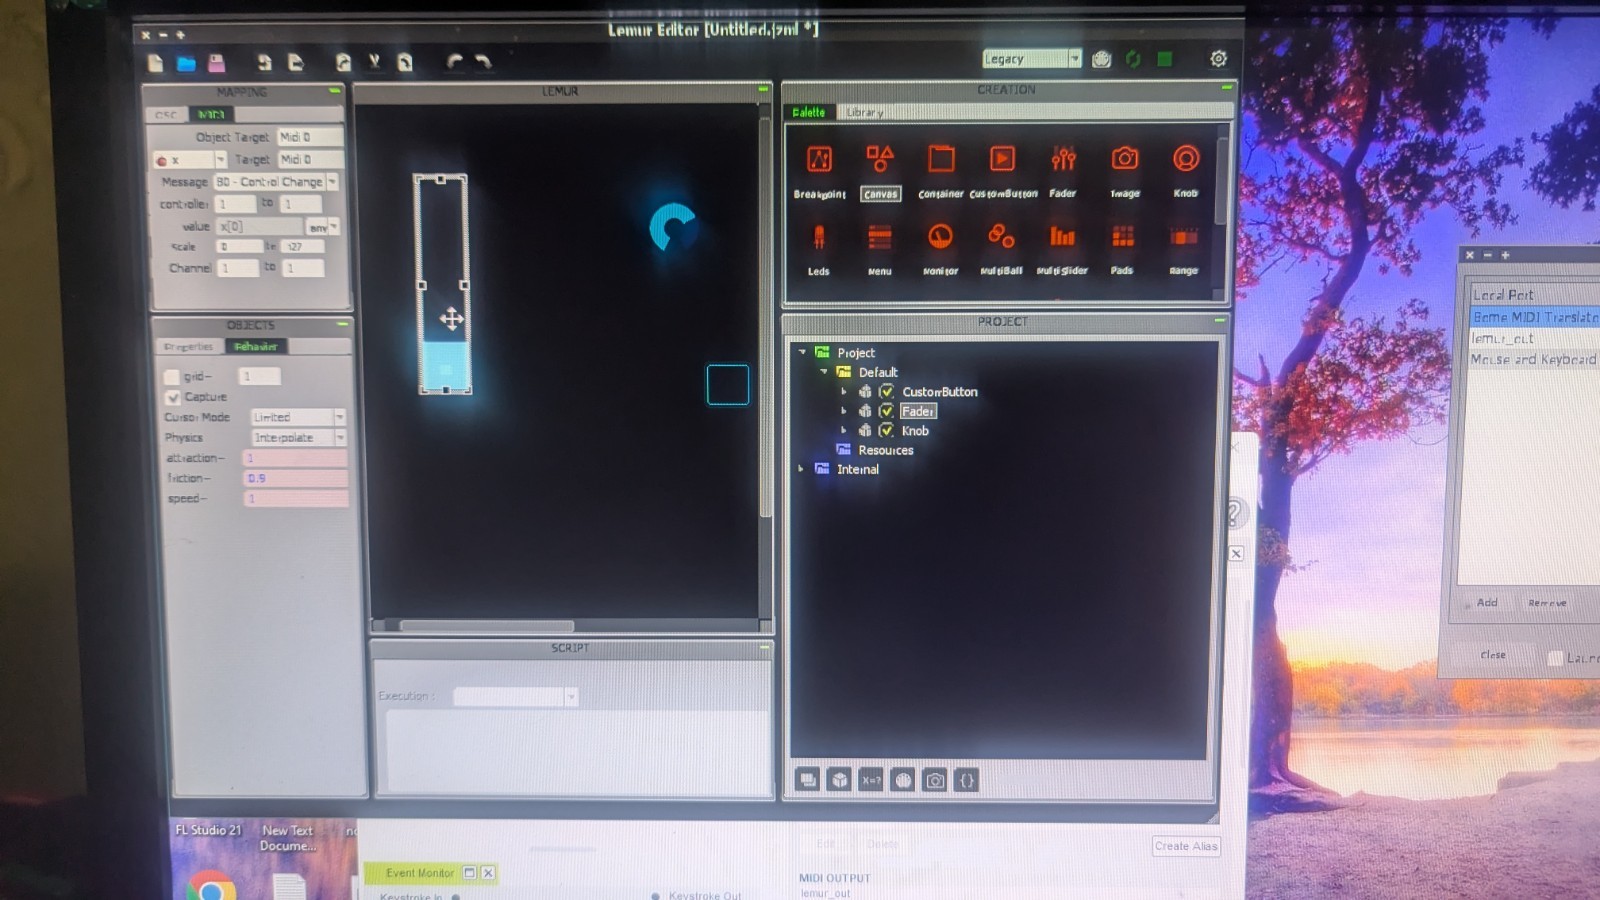
Task: Switch to the MIDI tab in Mapping
Action: 211,115
